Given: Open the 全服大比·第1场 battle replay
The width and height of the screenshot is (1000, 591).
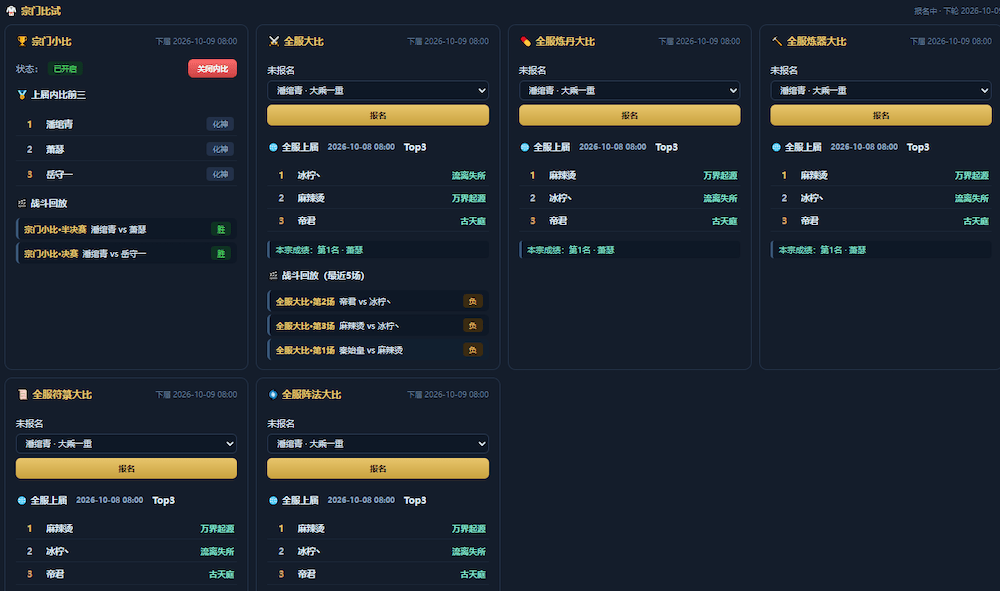Looking at the screenshot, I should 378,350.
